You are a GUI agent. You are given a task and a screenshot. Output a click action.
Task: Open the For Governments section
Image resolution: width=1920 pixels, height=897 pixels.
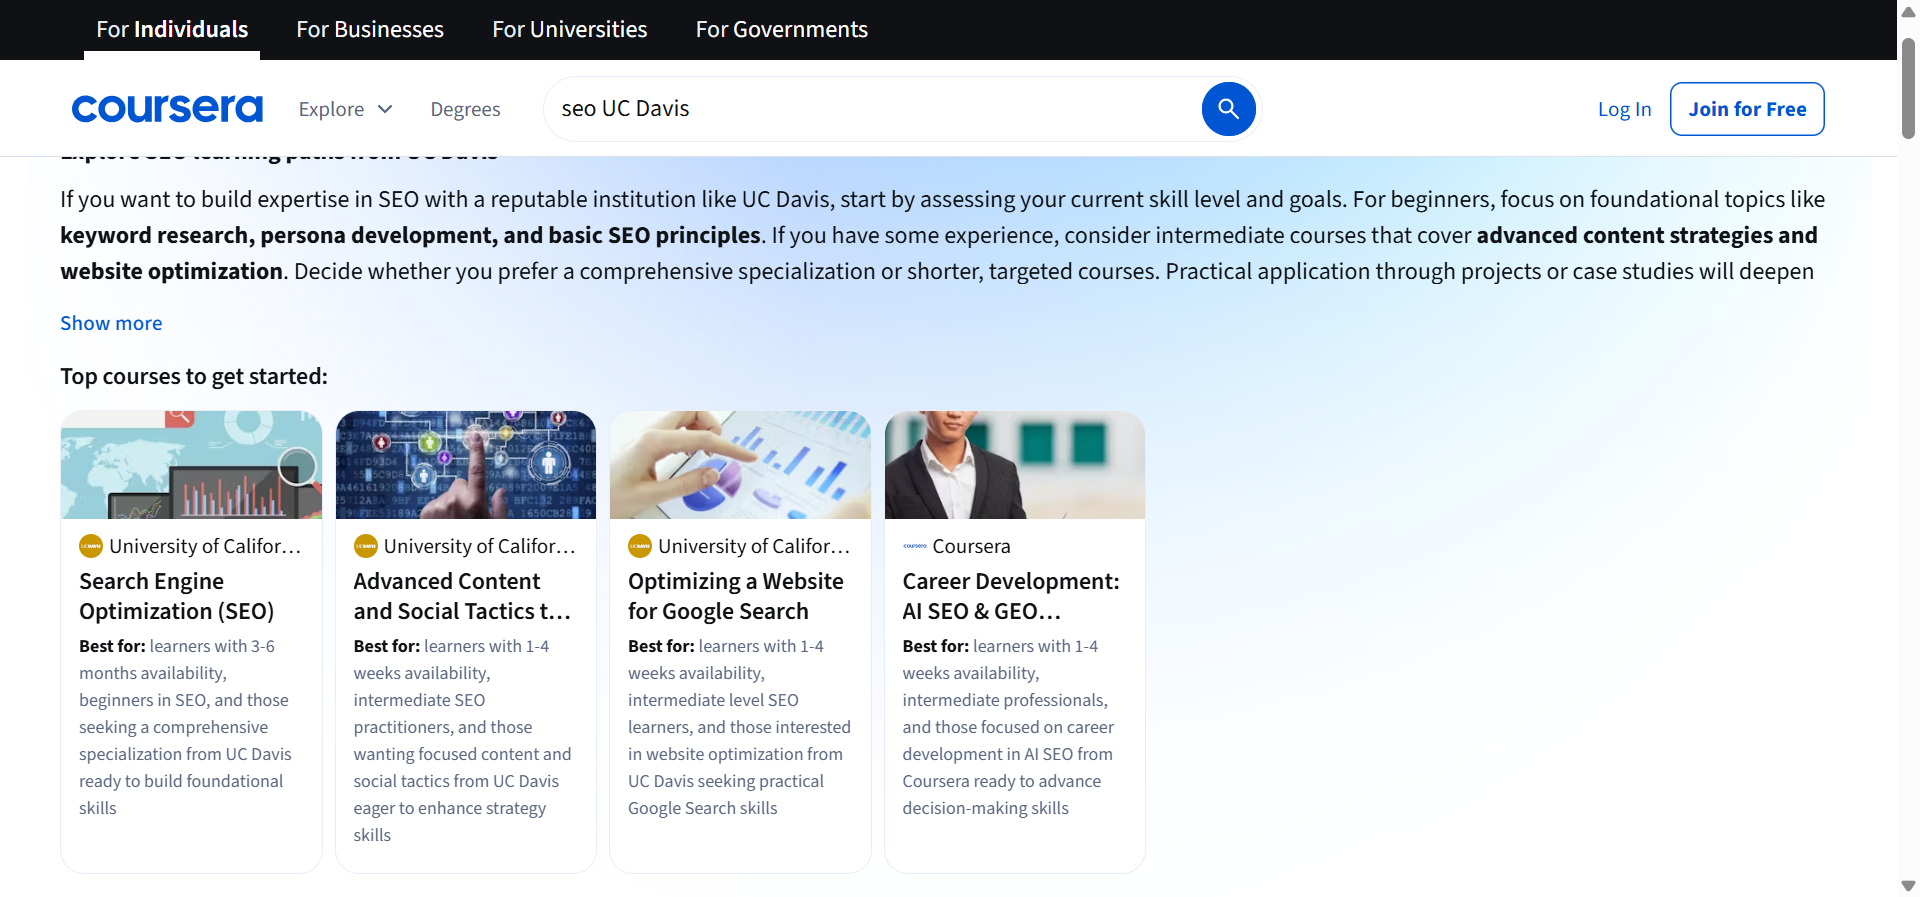[781, 29]
